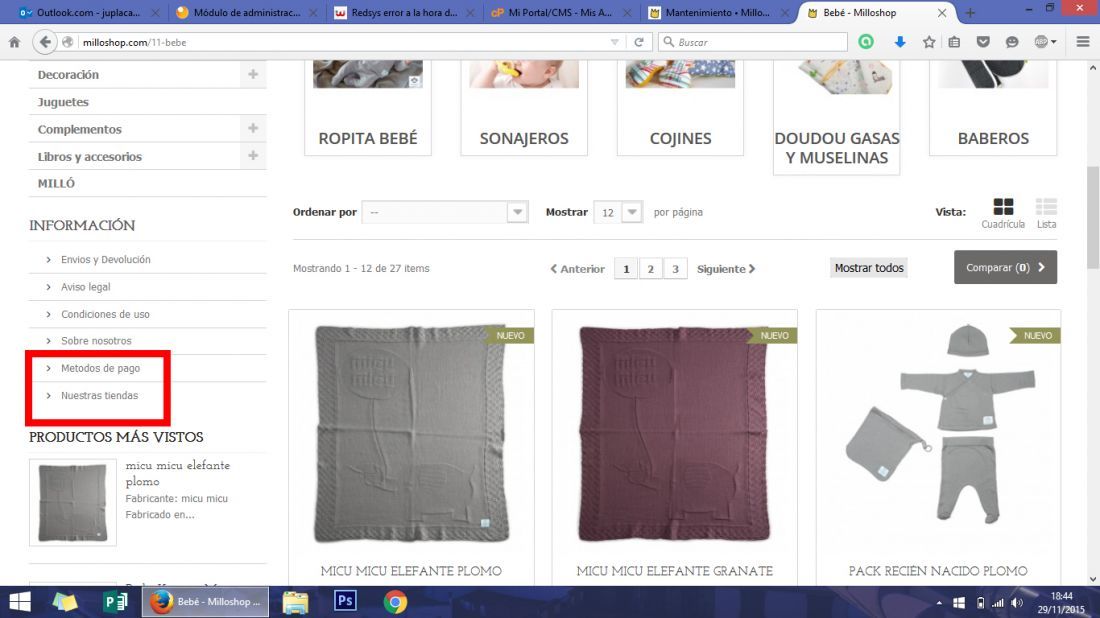Open MILLÓ category link
Viewport: 1100px width, 618px height.
[56, 183]
